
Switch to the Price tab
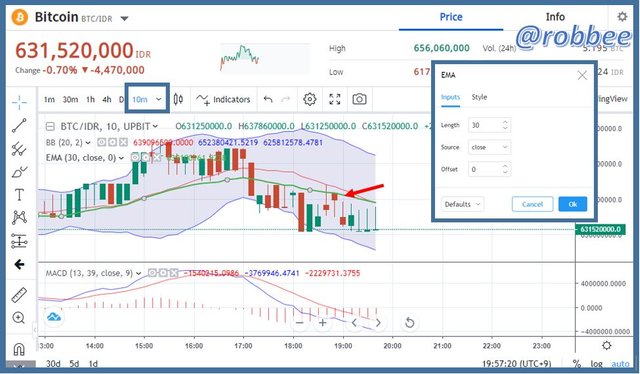(x=451, y=17)
